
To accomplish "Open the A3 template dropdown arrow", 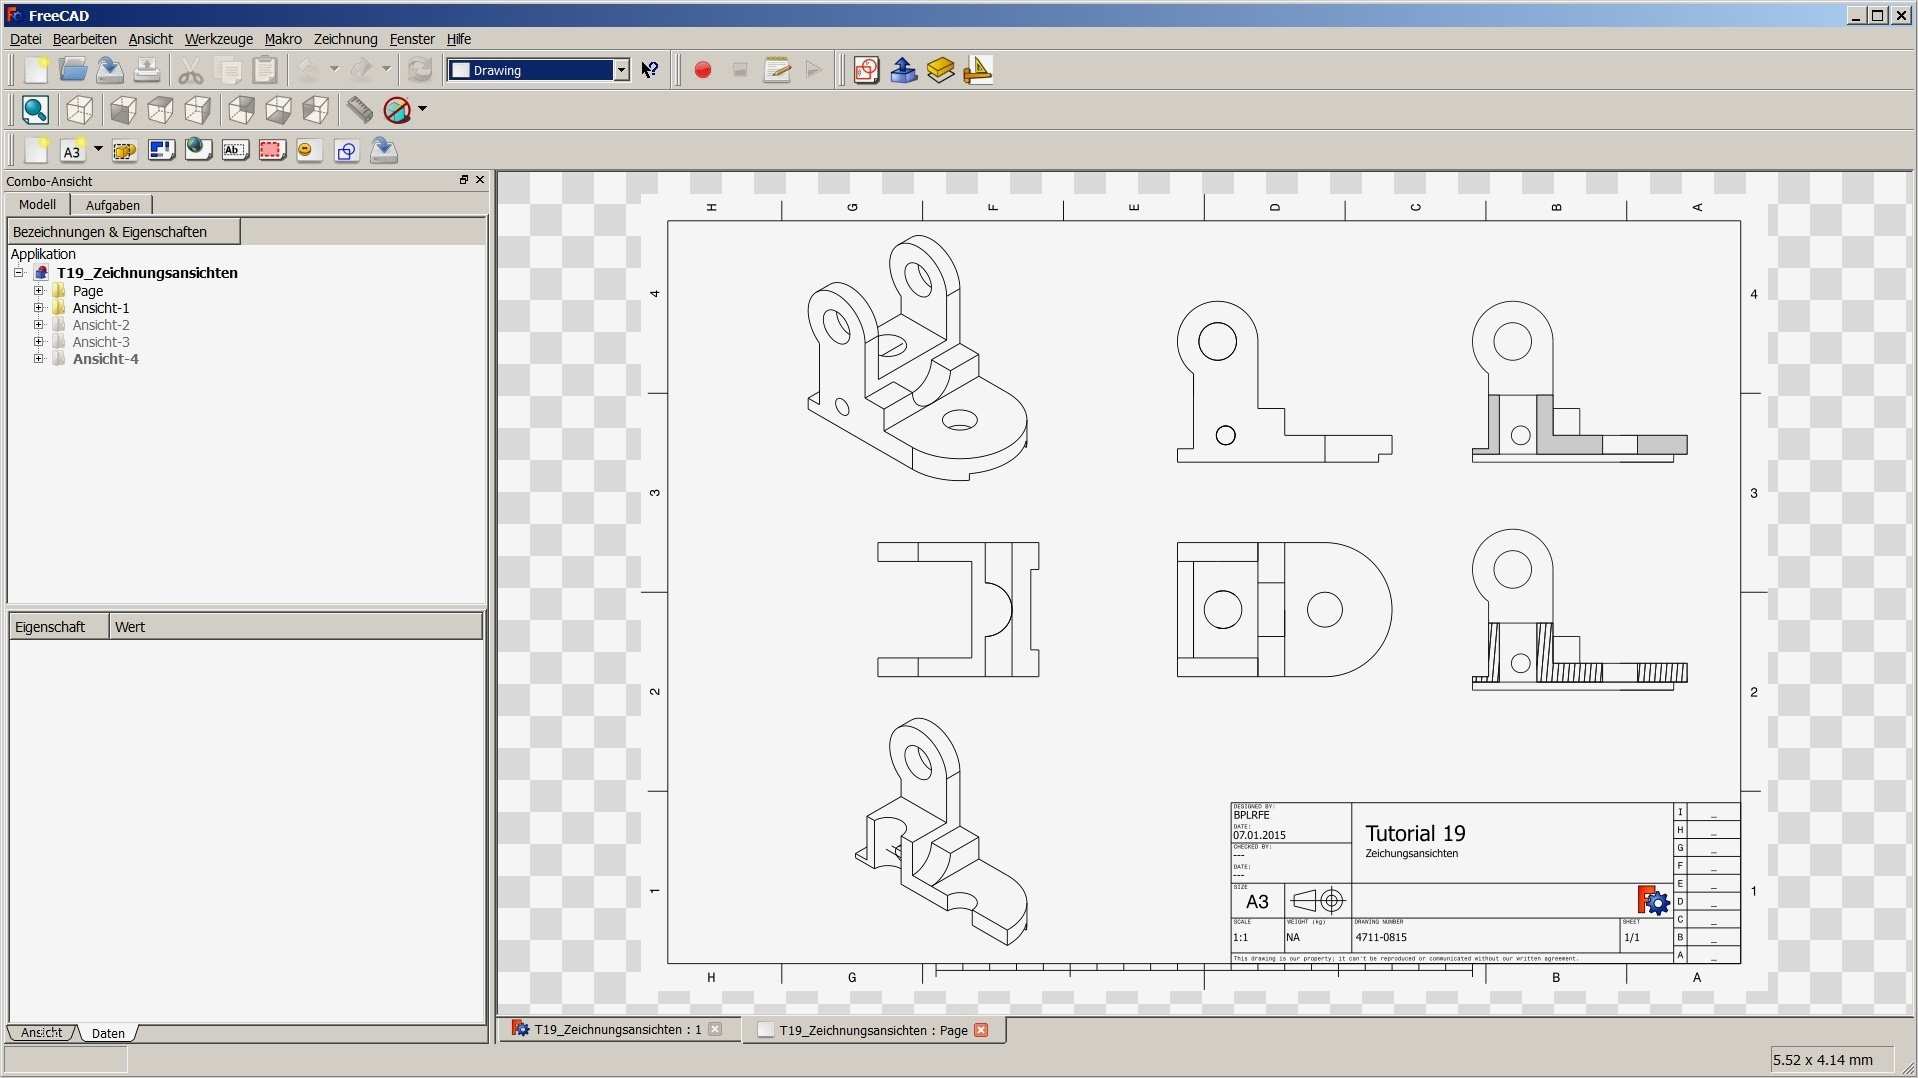I will tap(98, 150).
